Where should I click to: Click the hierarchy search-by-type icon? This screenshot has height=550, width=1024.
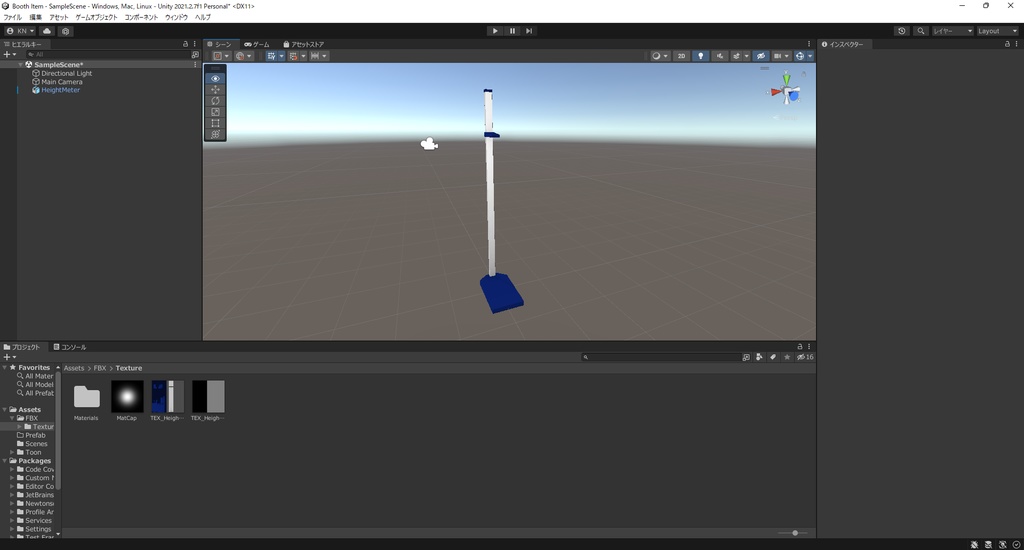pos(195,55)
